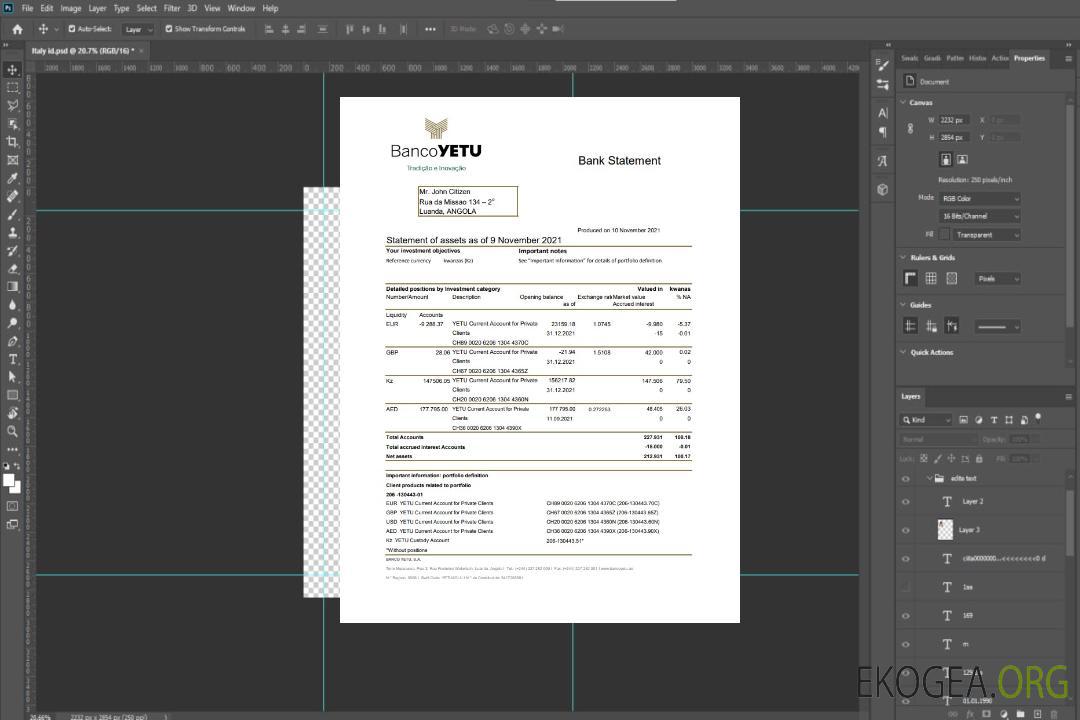The width and height of the screenshot is (1080, 720).
Task: Set canvas to portrait orientation
Action: [x=946, y=159]
